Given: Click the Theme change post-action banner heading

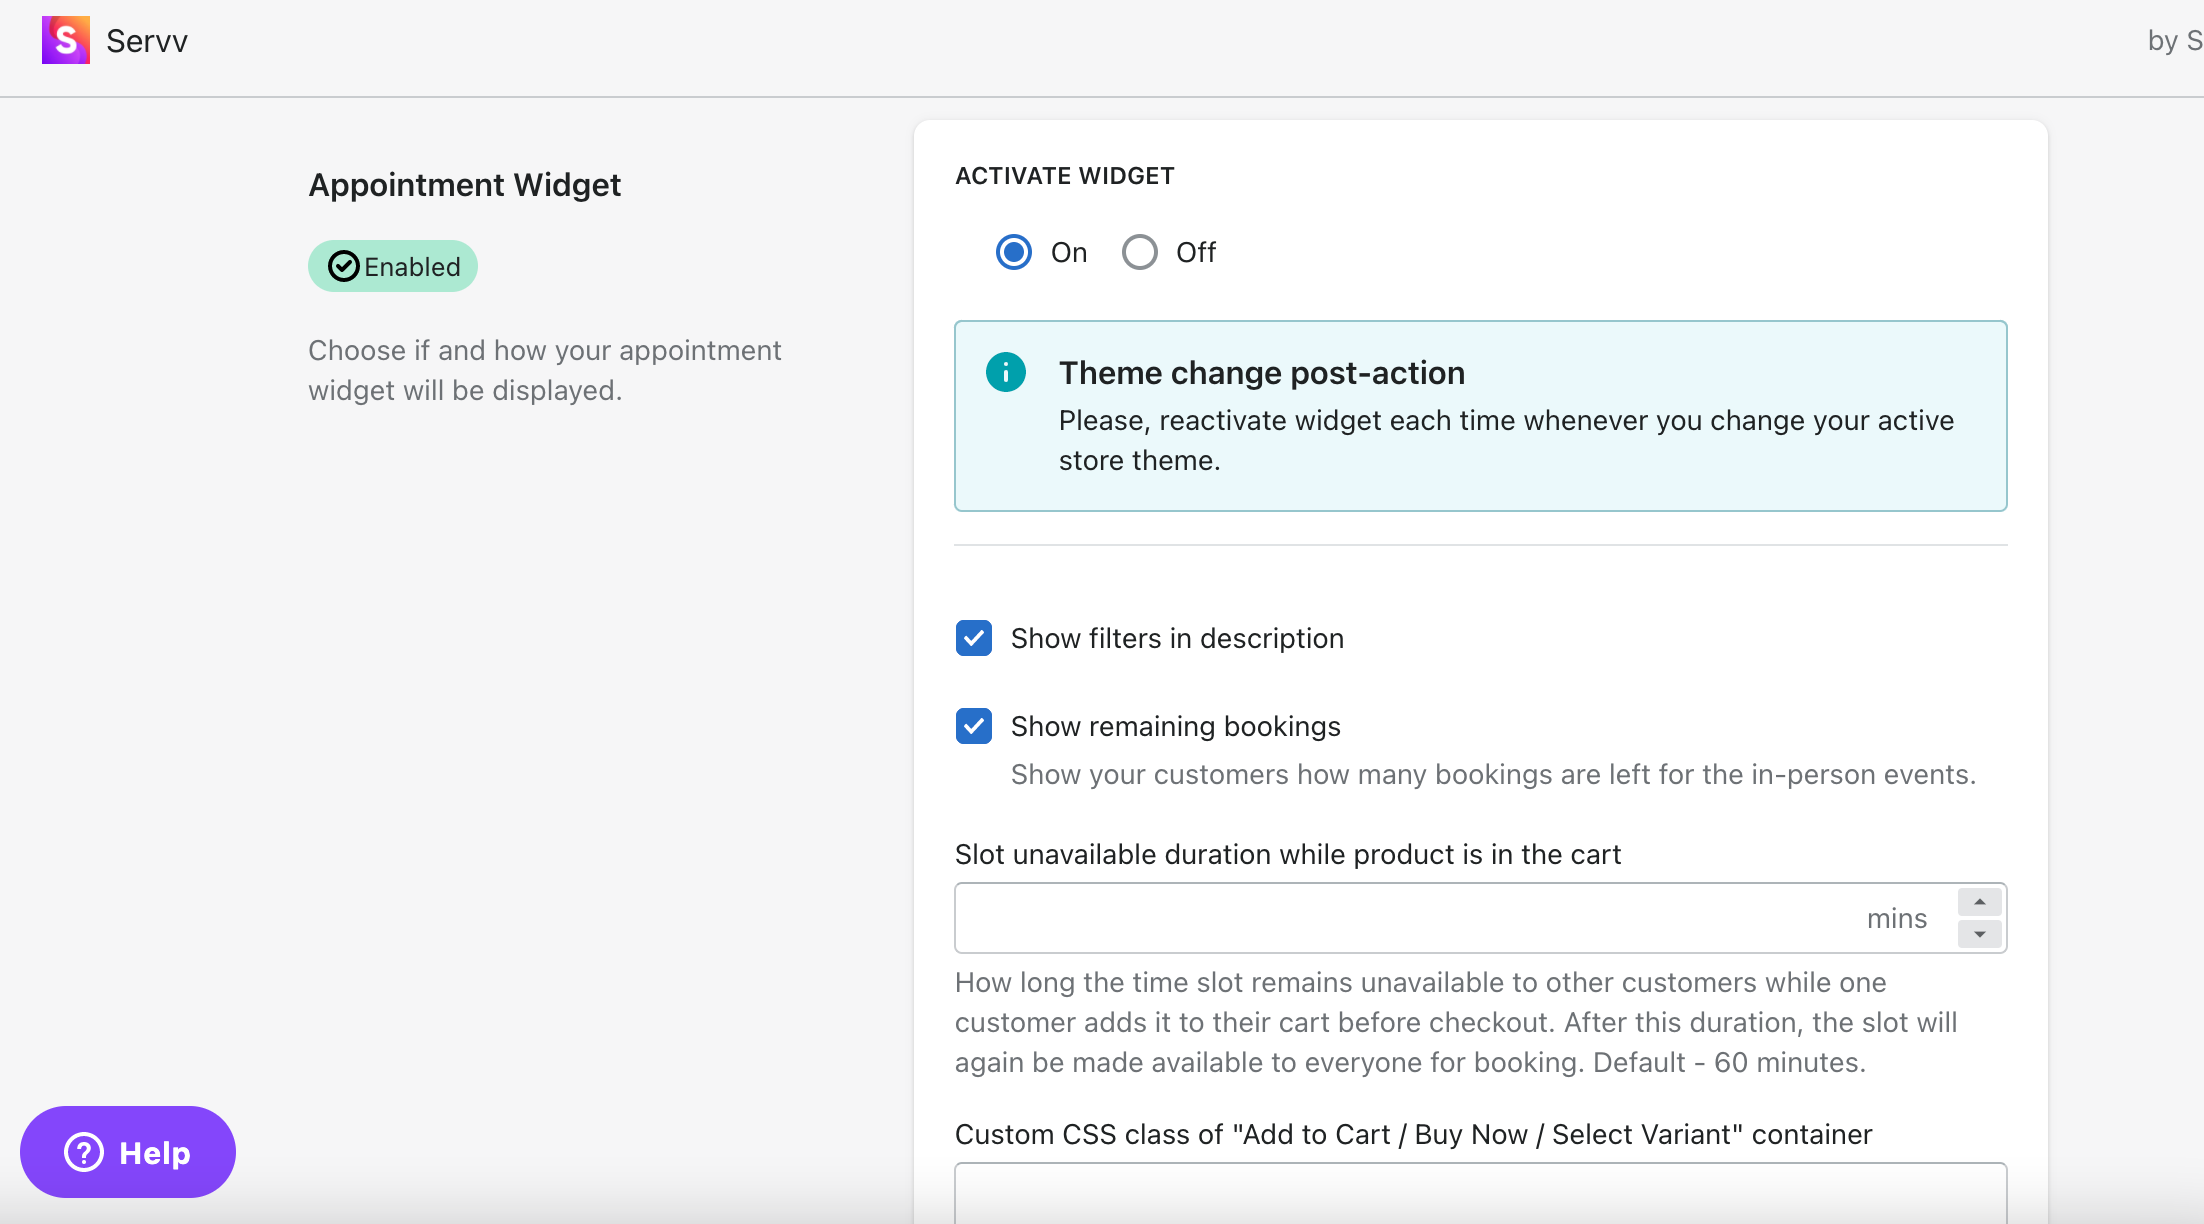Looking at the screenshot, I should coord(1261,373).
